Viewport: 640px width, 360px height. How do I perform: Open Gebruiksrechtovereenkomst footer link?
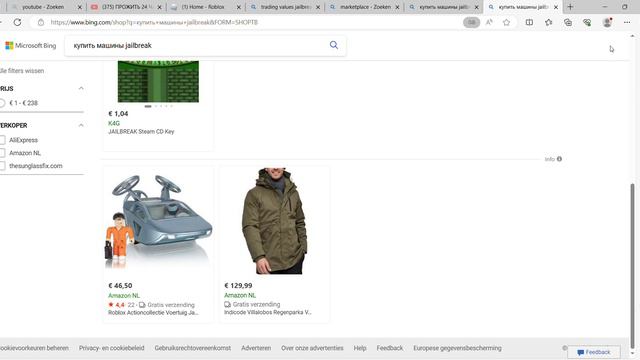193,348
